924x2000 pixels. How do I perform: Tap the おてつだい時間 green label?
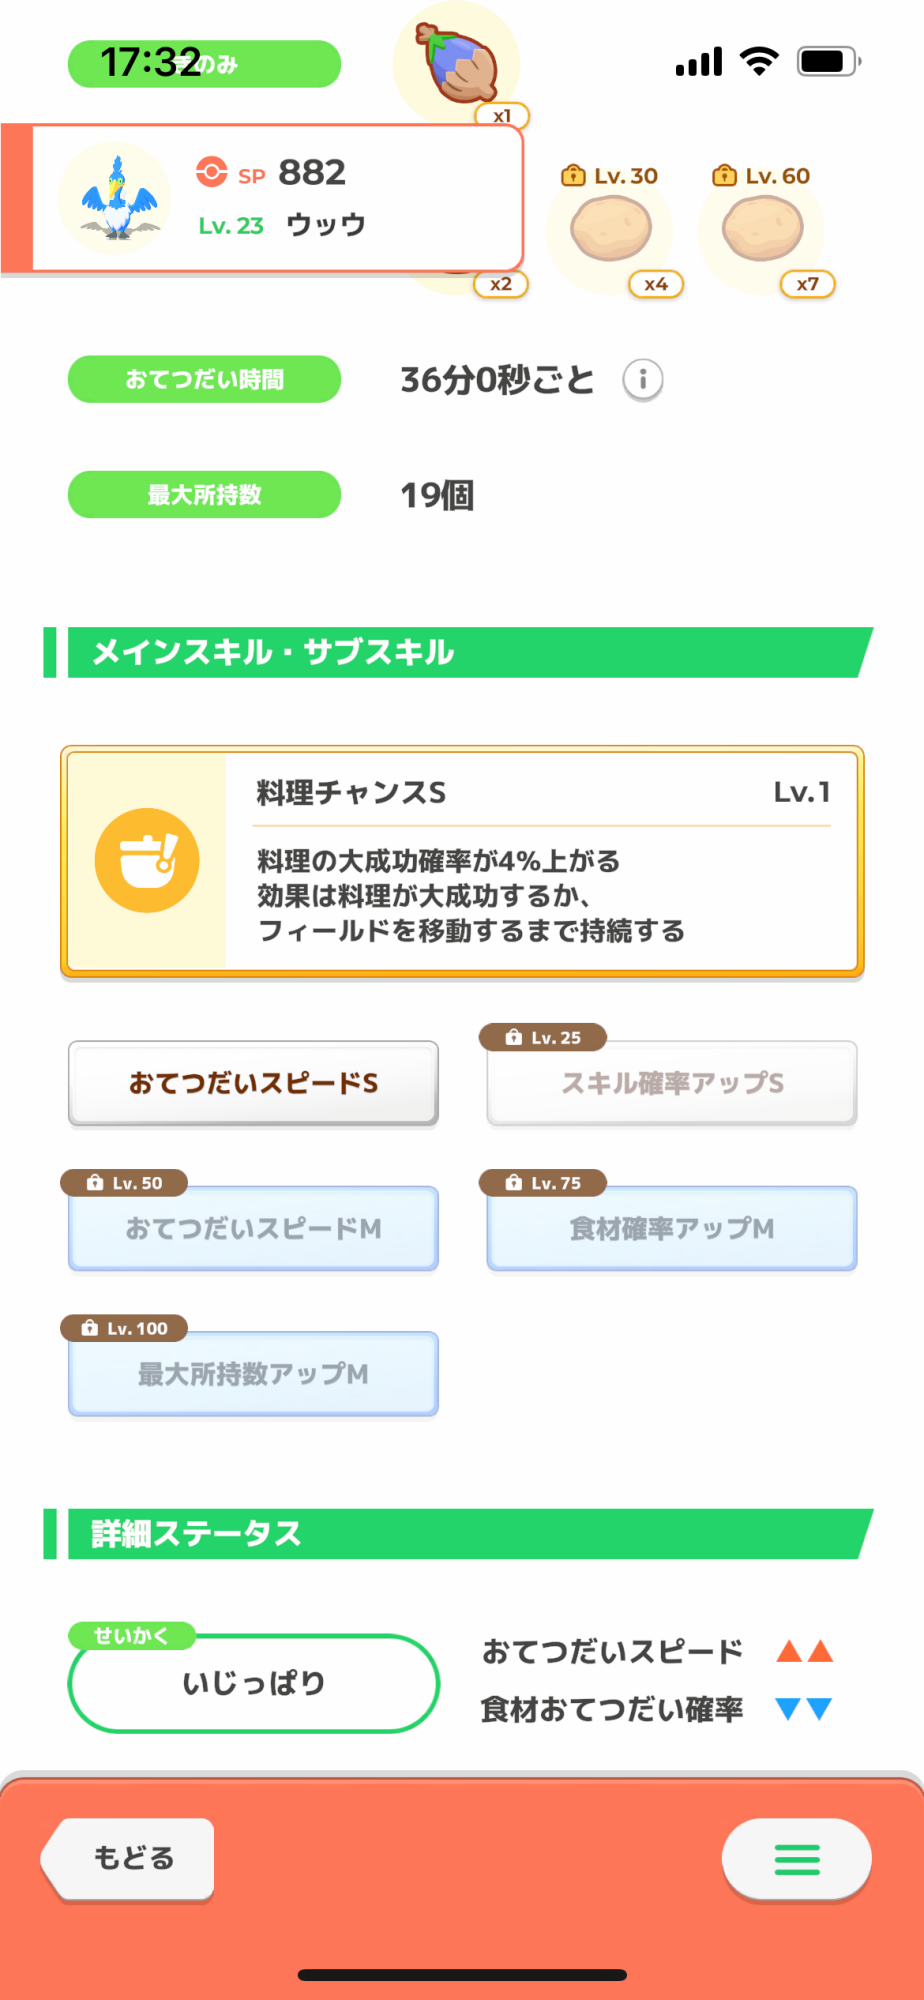click(204, 380)
